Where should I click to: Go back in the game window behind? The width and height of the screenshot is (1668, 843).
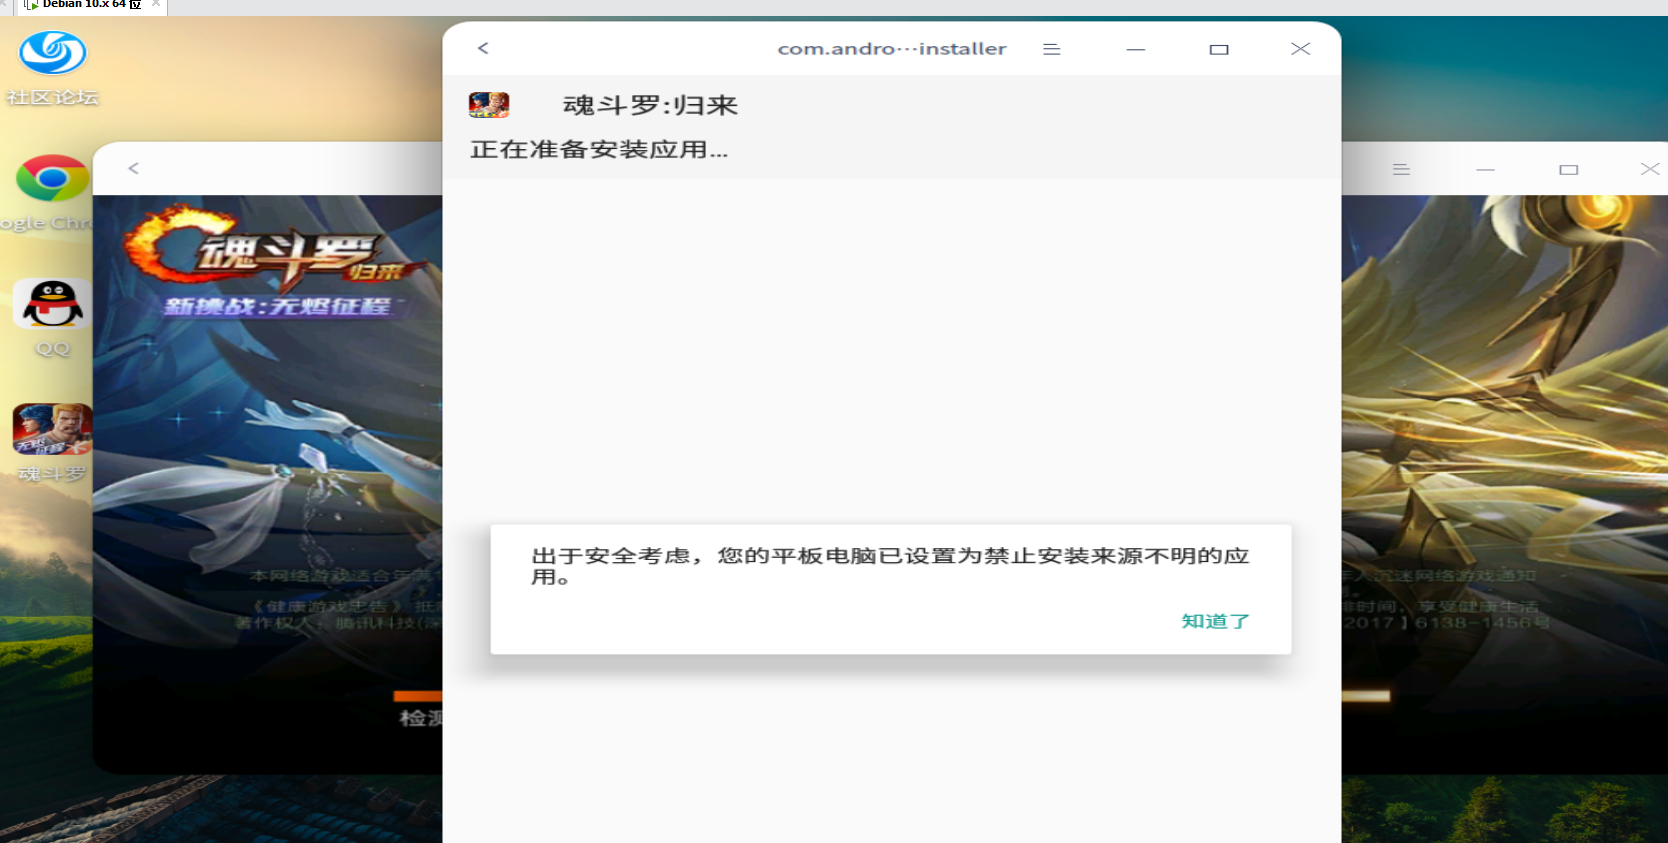point(133,168)
